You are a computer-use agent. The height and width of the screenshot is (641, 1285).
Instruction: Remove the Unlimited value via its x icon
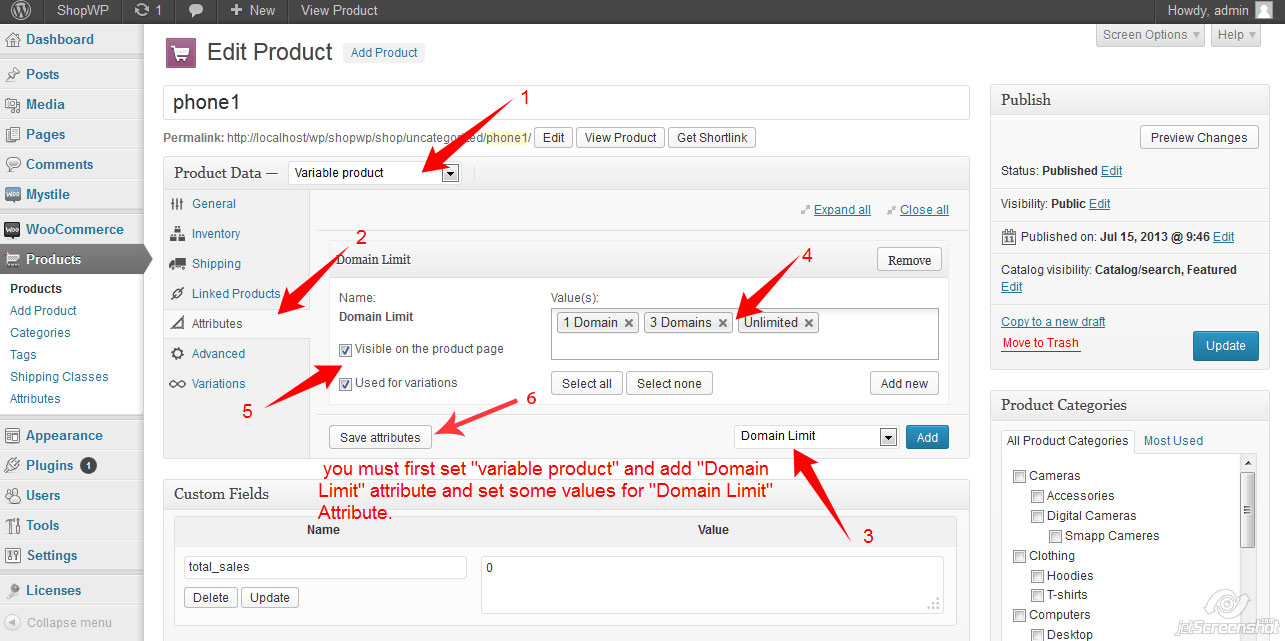[811, 322]
